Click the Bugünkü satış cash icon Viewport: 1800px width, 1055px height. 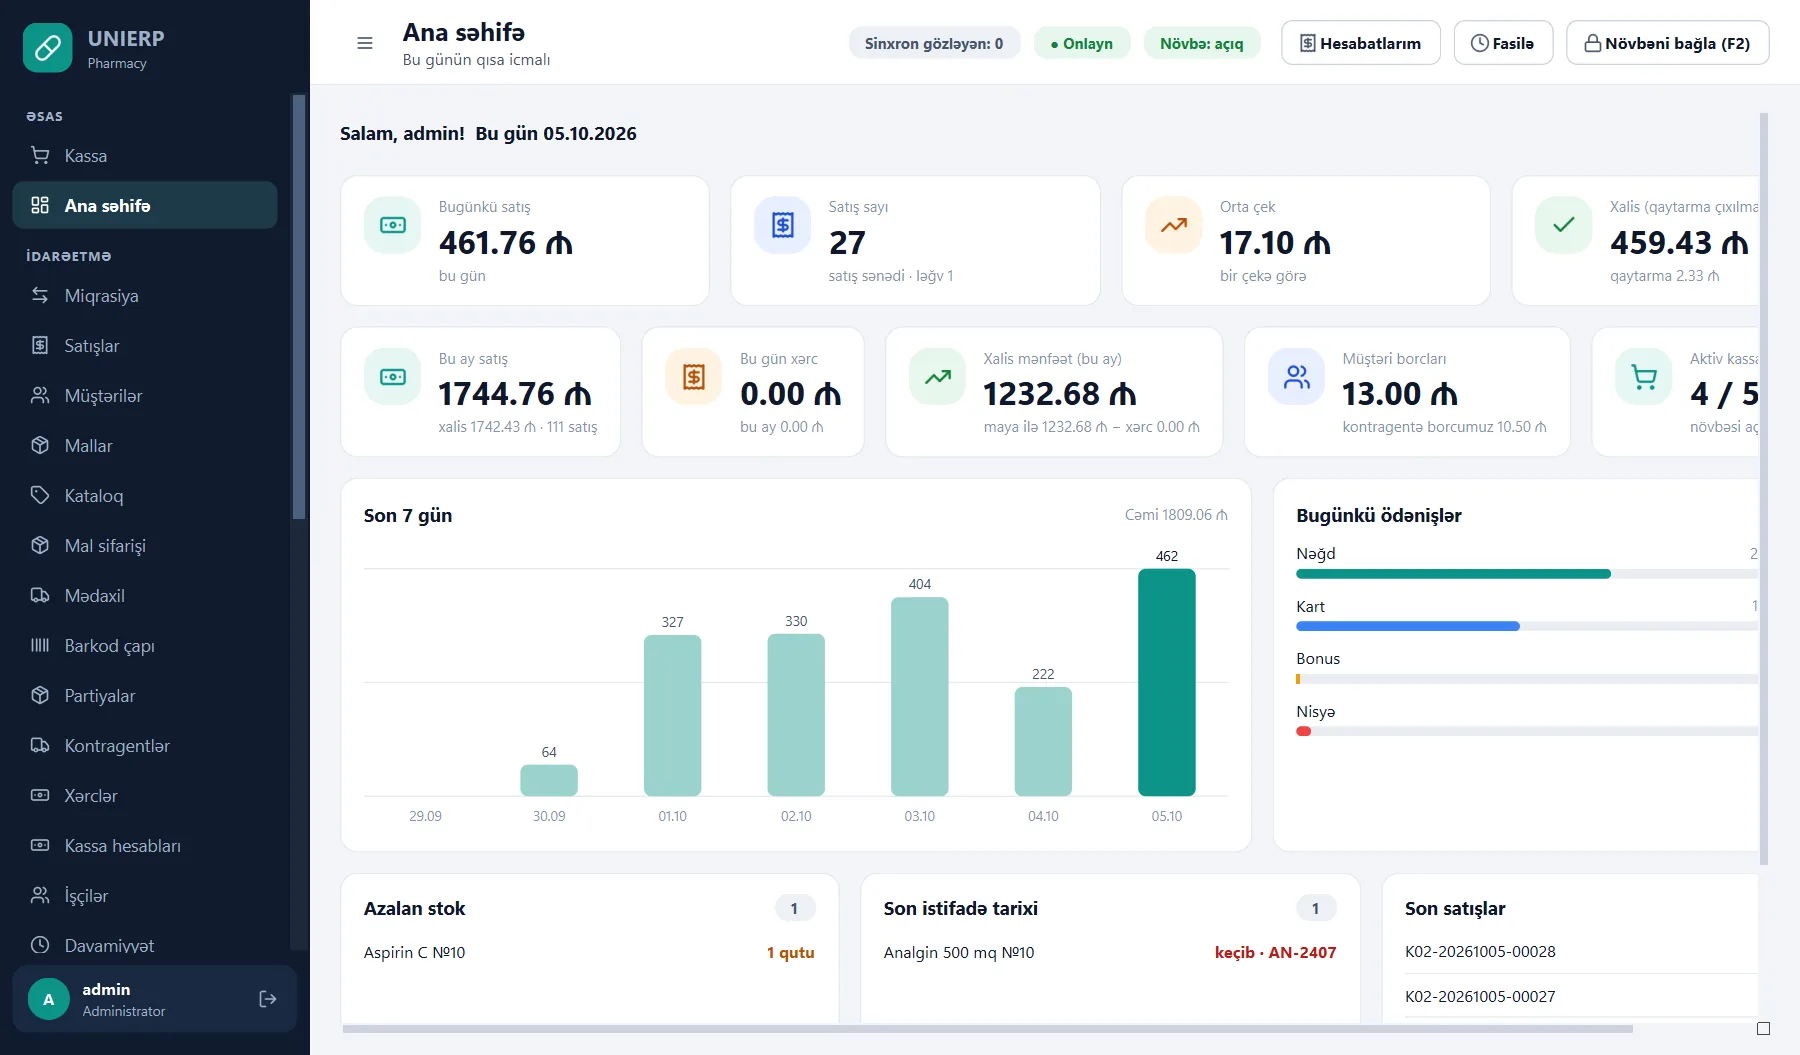393,225
